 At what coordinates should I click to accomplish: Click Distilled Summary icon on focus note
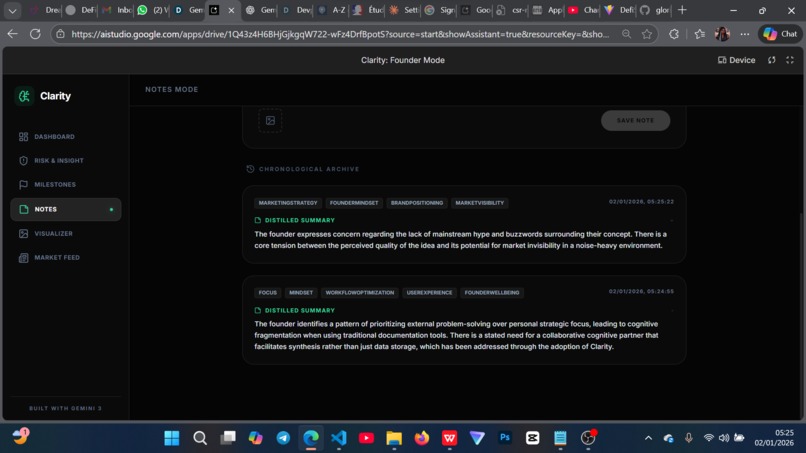pos(258,311)
